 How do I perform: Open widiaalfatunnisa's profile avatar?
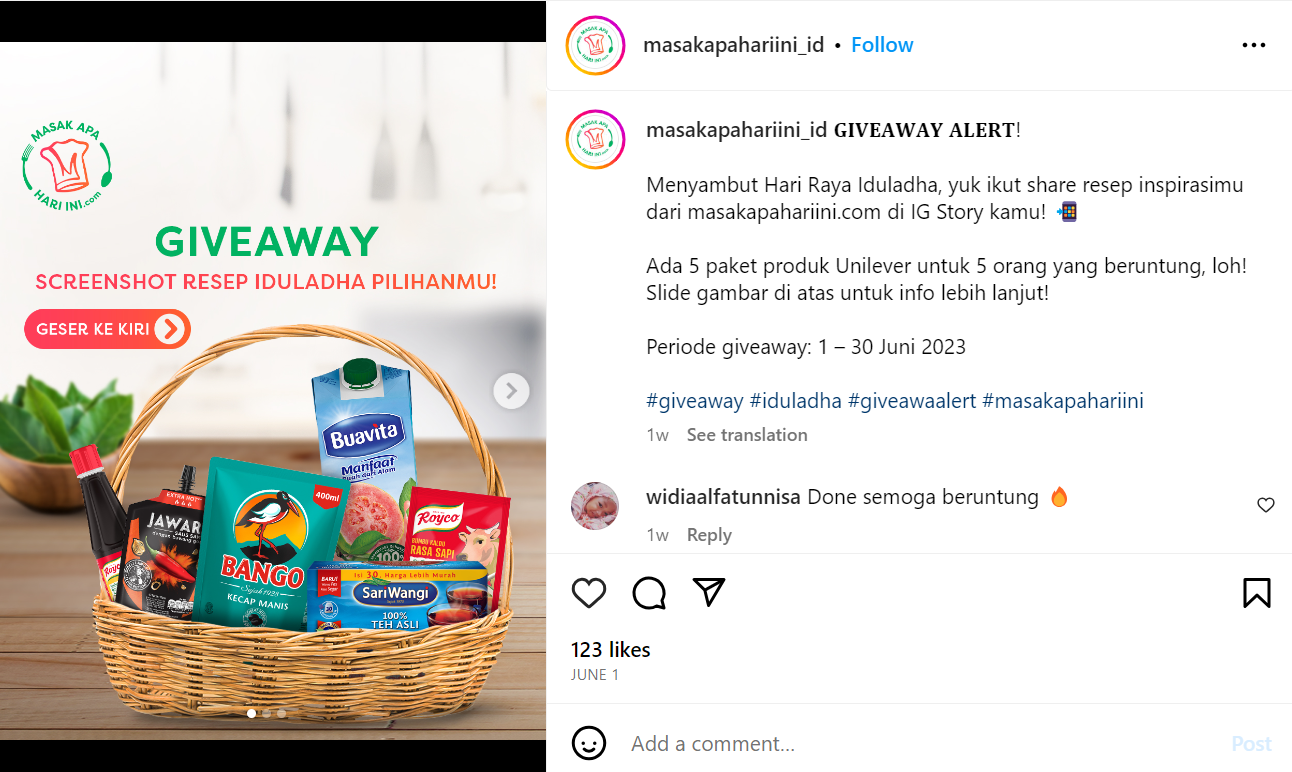pyautogui.click(x=595, y=505)
